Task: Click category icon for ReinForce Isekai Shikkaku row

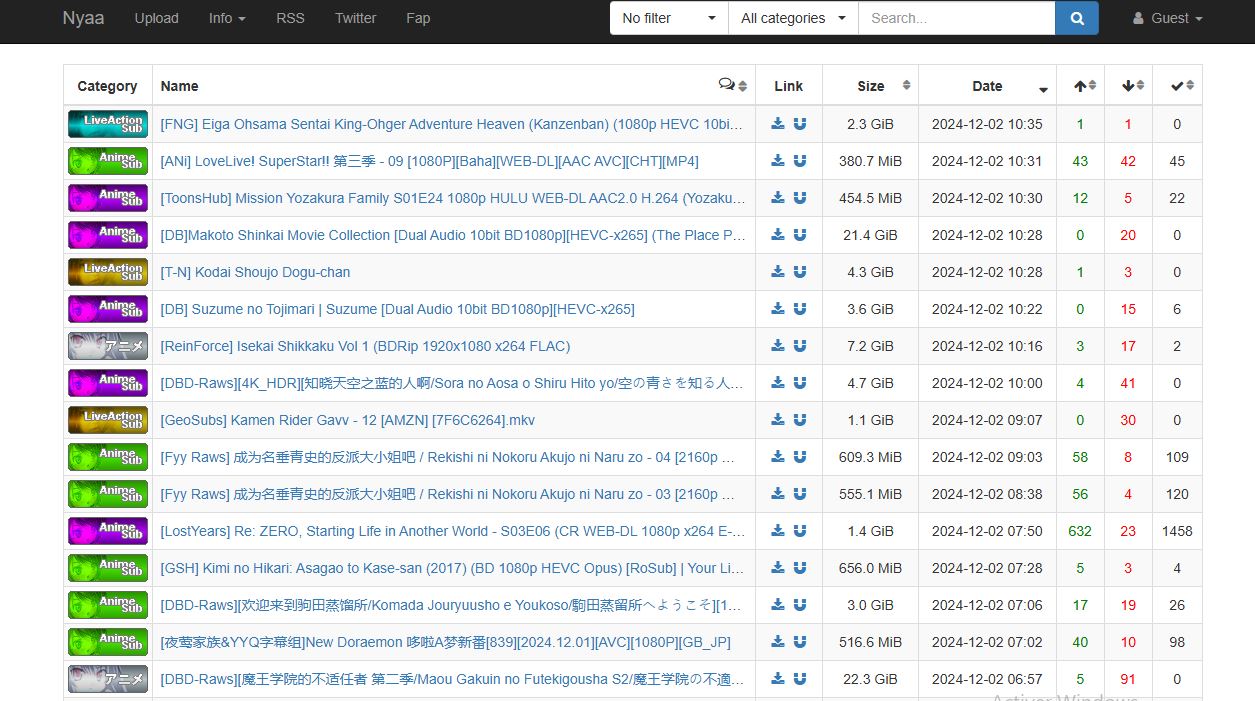Action: 108,346
